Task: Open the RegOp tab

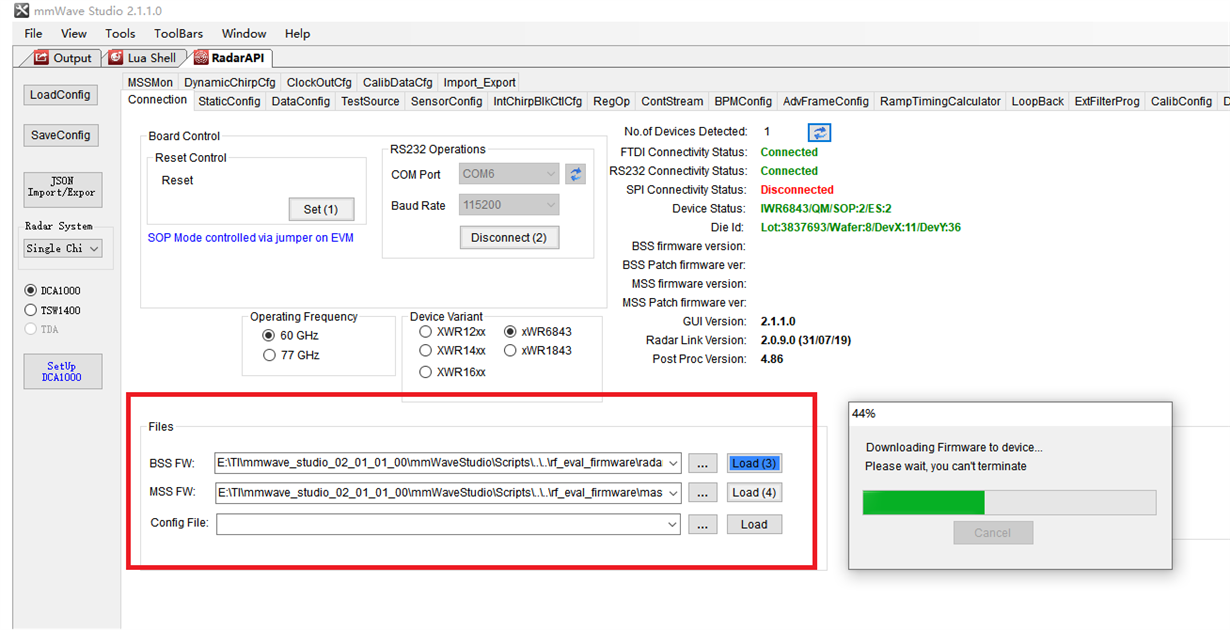Action: [x=611, y=101]
